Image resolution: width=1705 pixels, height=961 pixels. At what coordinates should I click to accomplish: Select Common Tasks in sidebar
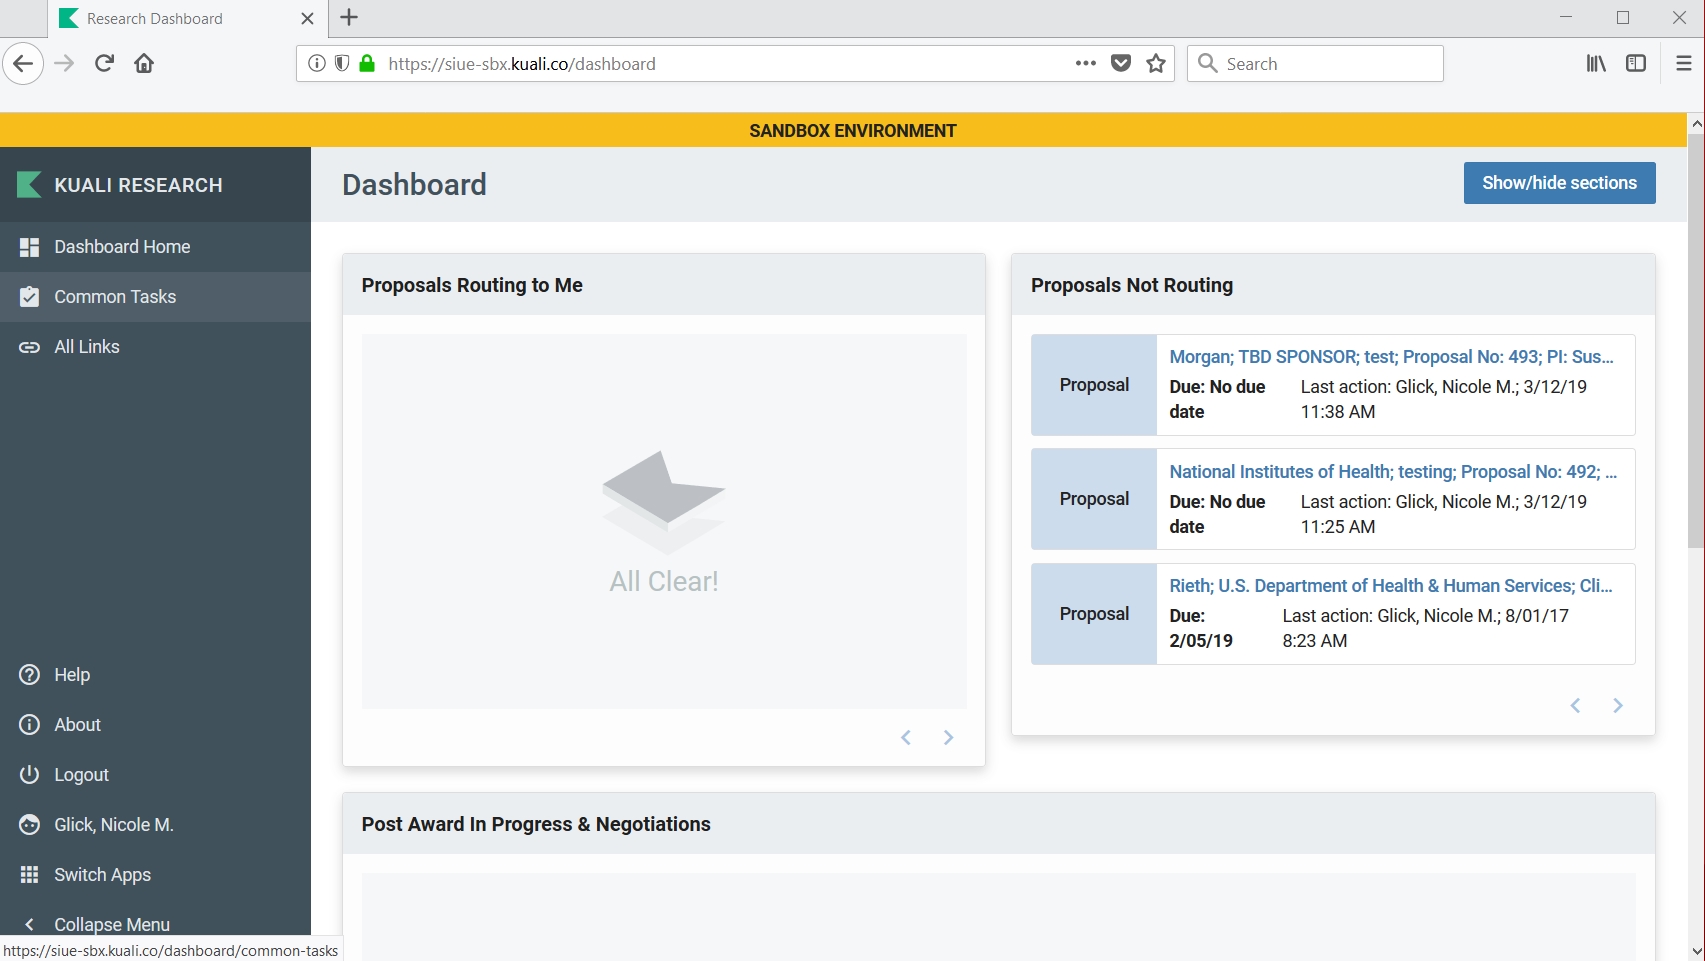point(115,297)
